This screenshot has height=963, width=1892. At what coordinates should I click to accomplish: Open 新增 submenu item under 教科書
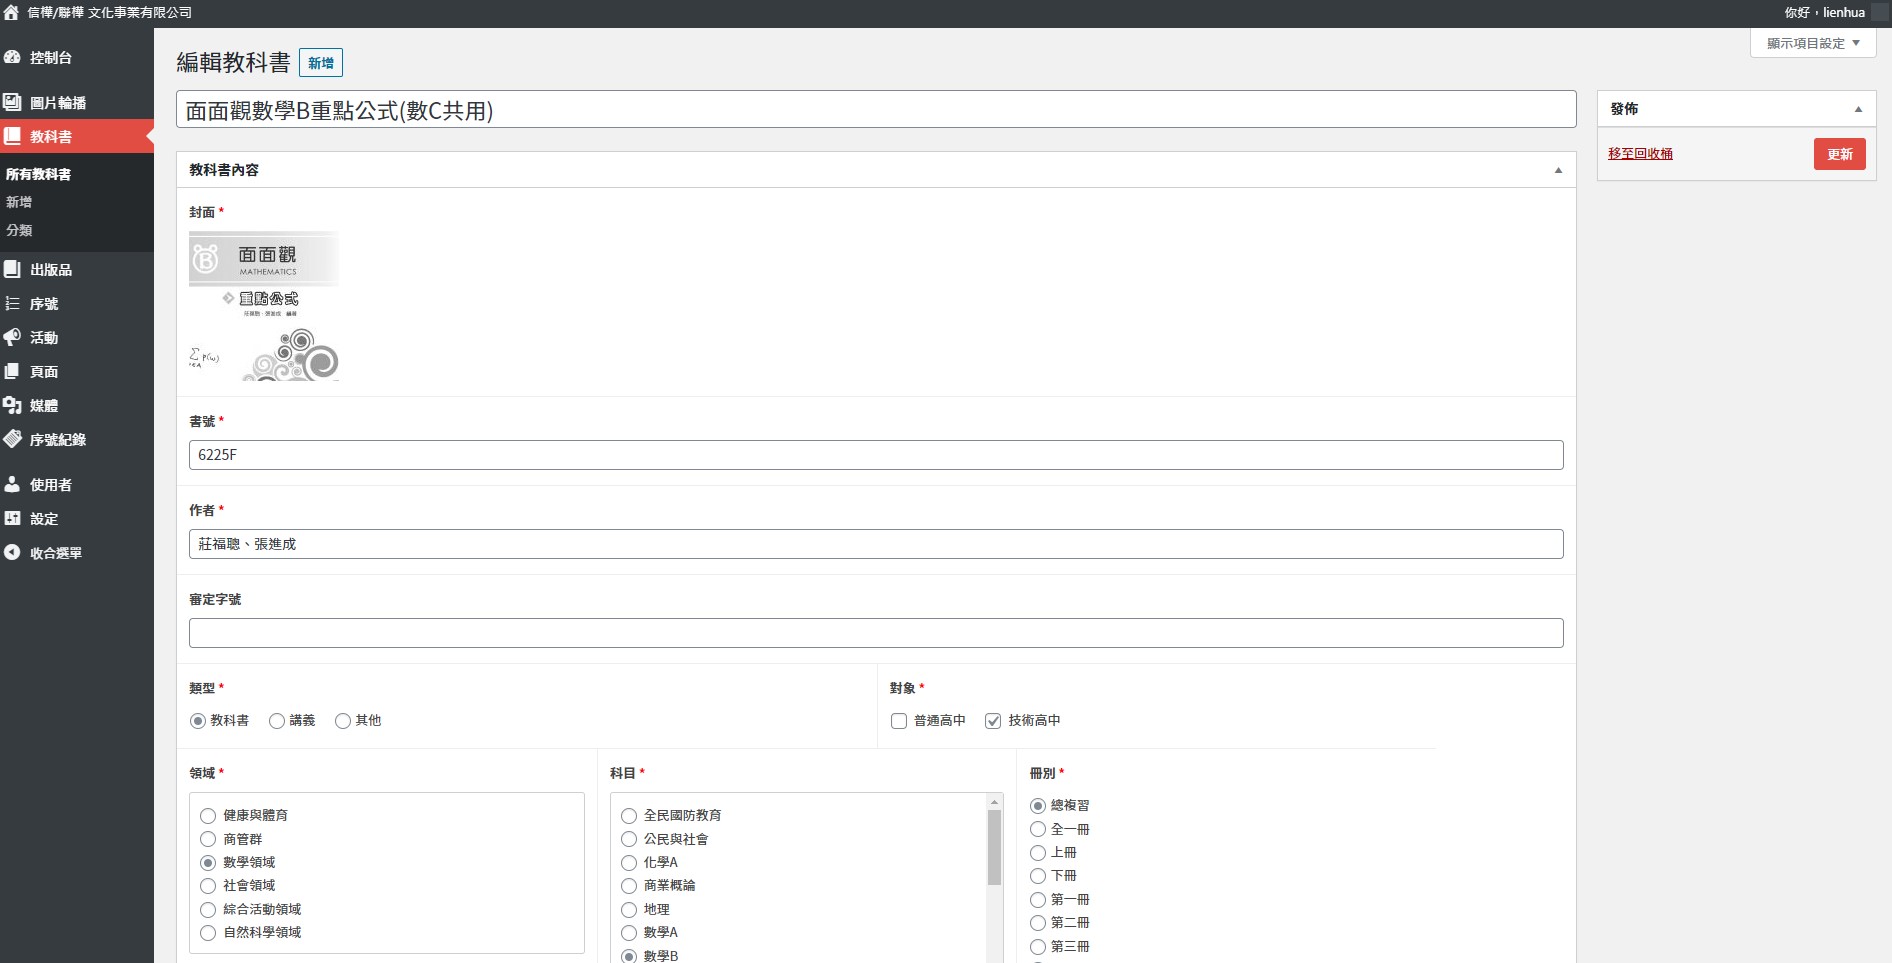(x=19, y=202)
